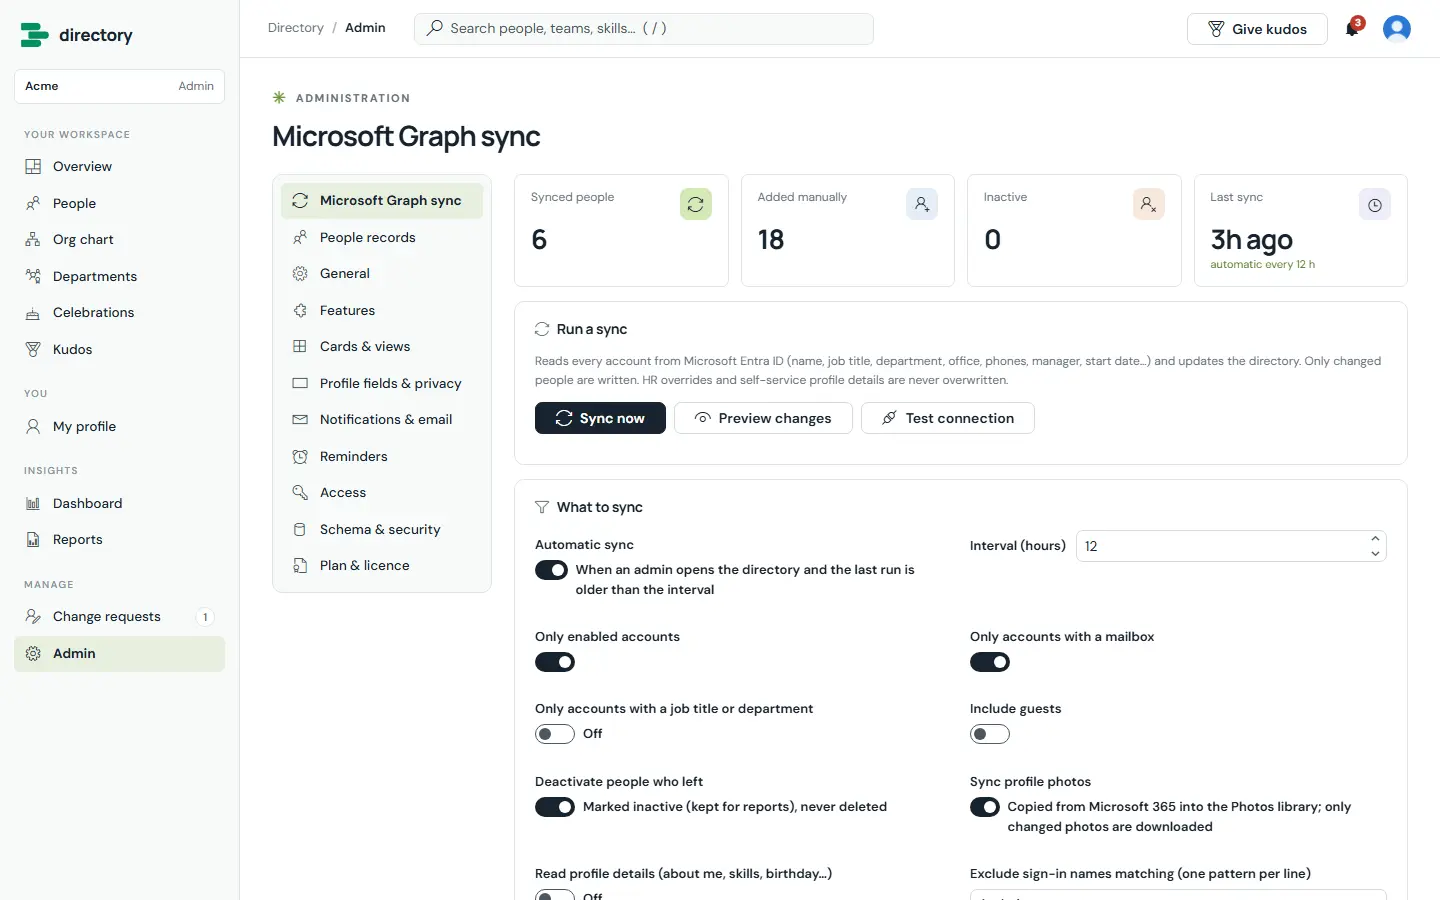Click the Org chart sidebar icon

tap(33, 240)
